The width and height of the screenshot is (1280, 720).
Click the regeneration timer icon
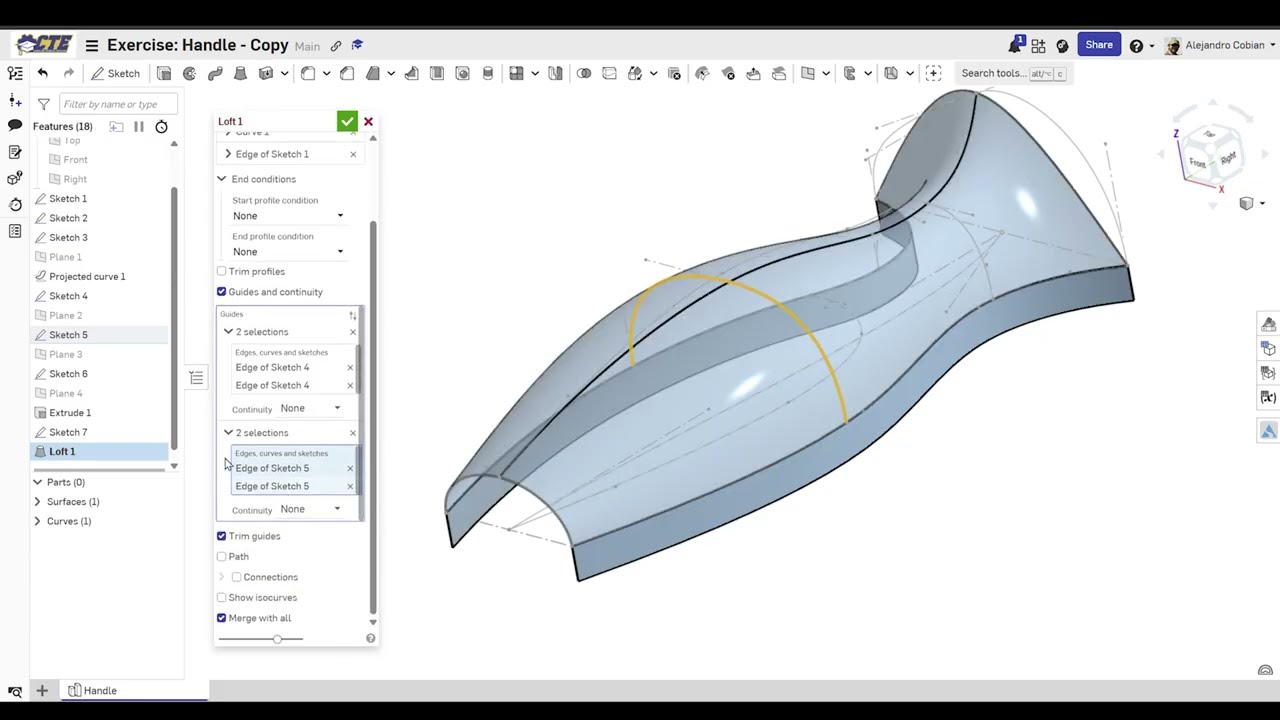(161, 127)
